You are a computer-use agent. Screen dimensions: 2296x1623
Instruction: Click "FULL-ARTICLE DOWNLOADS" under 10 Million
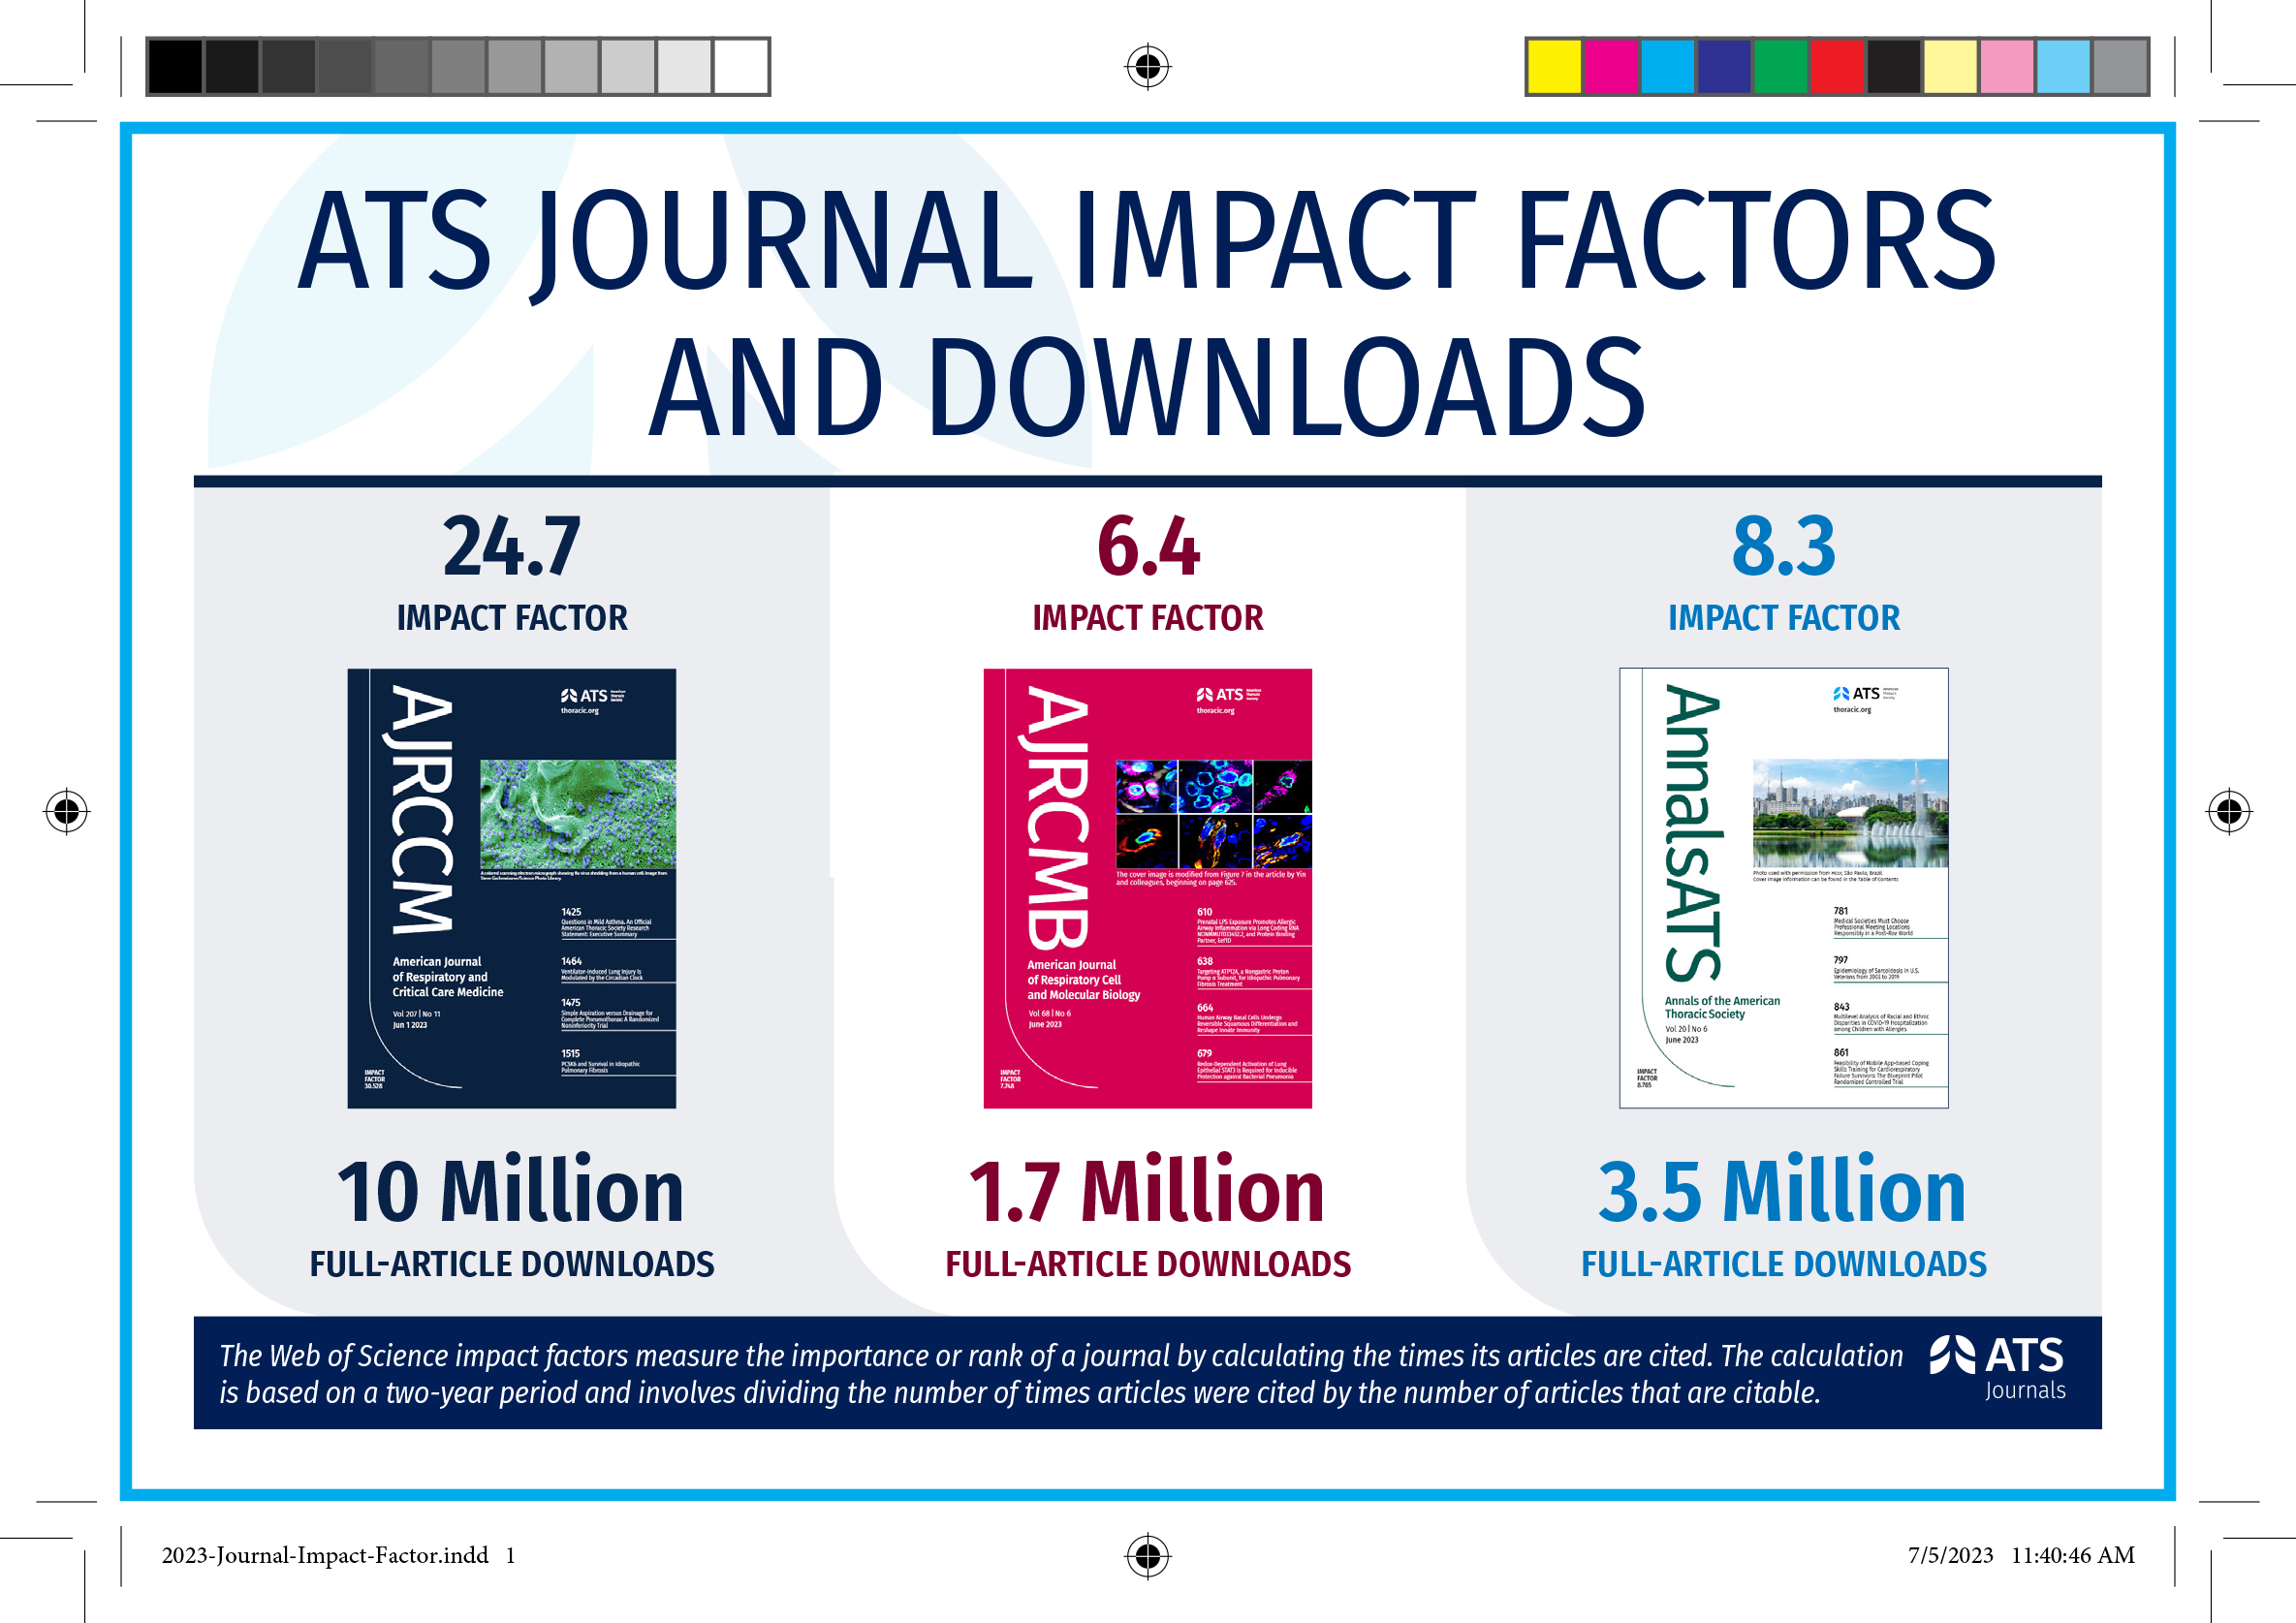tap(512, 1264)
